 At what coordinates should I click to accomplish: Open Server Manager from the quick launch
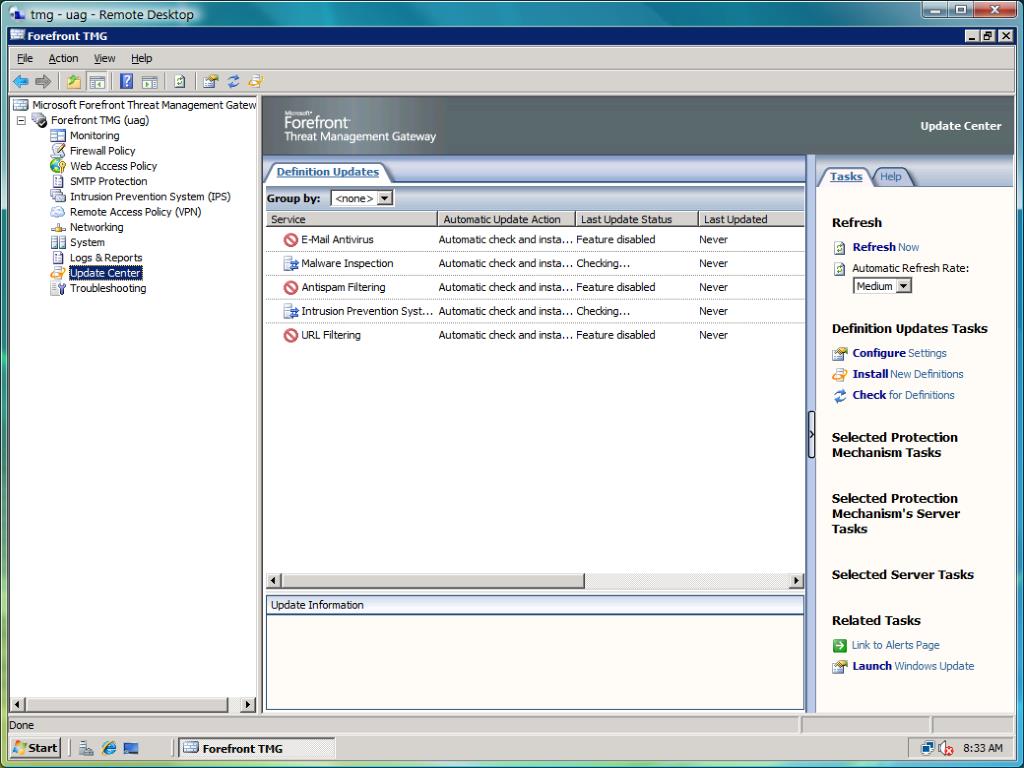(86, 748)
